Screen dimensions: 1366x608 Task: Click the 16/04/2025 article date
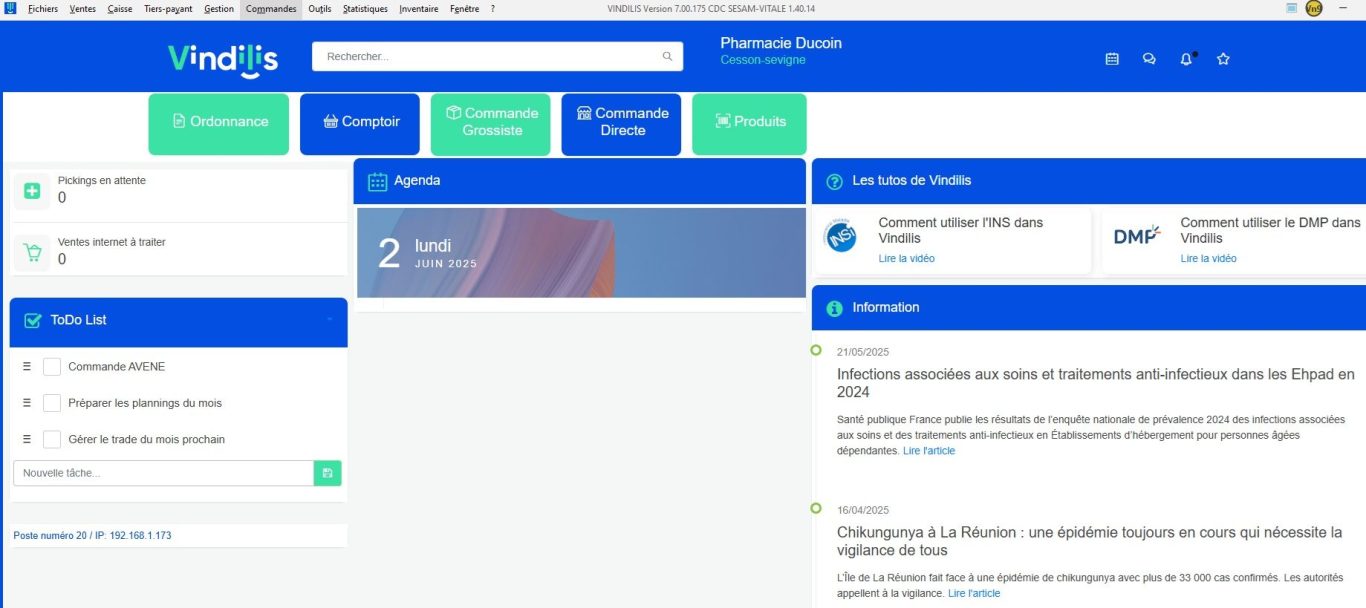[x=863, y=510]
